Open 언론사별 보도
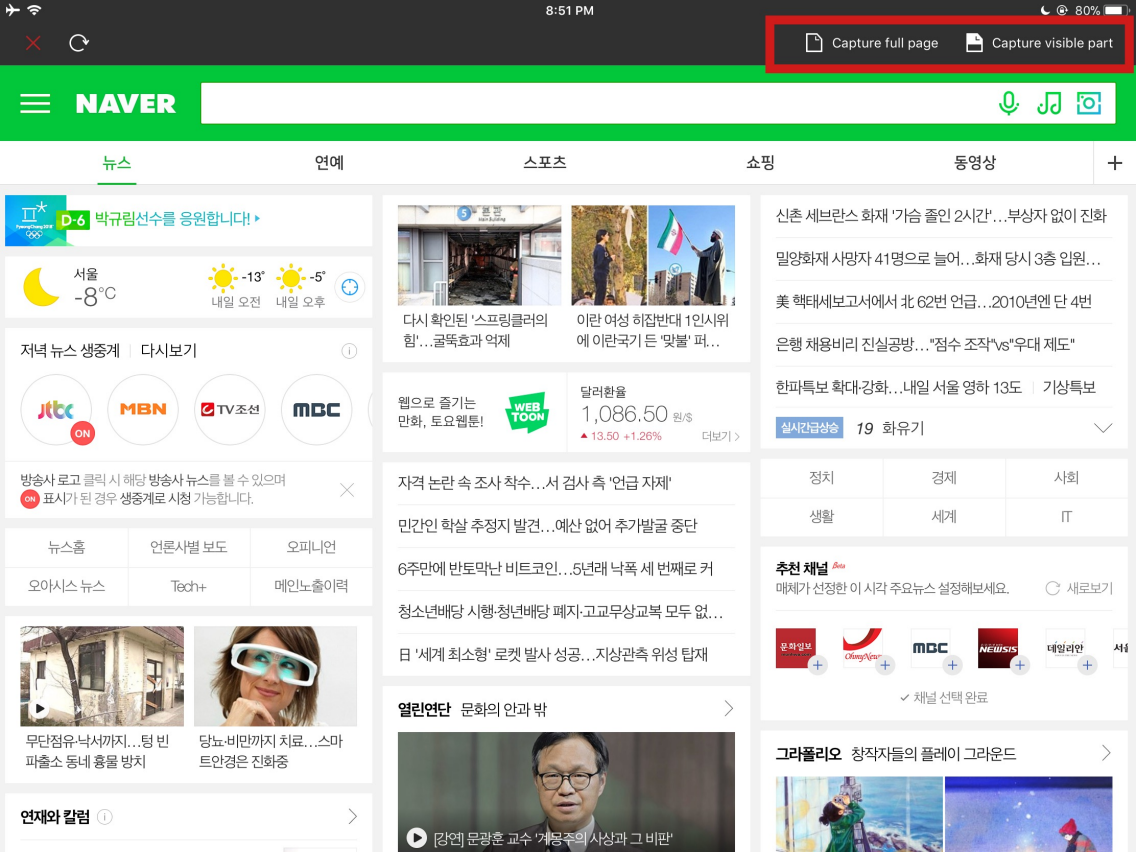 point(188,547)
